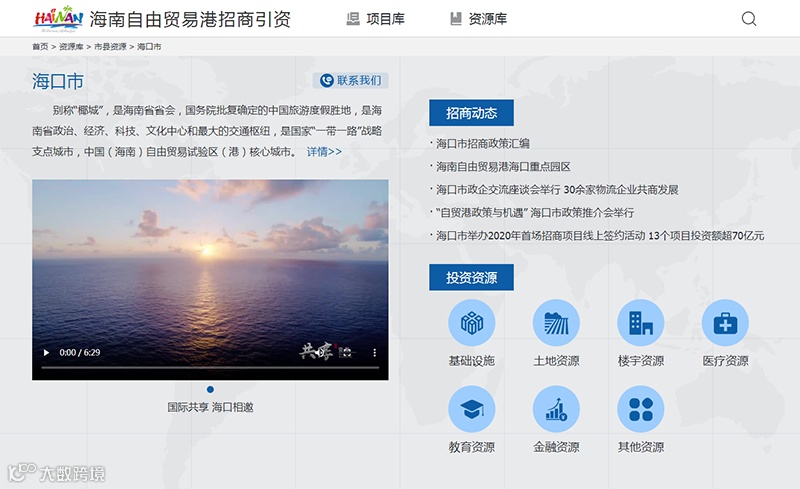The width and height of the screenshot is (800, 489).
Task: Toggle fullscreen on the video player
Action: pyautogui.click(x=345, y=352)
